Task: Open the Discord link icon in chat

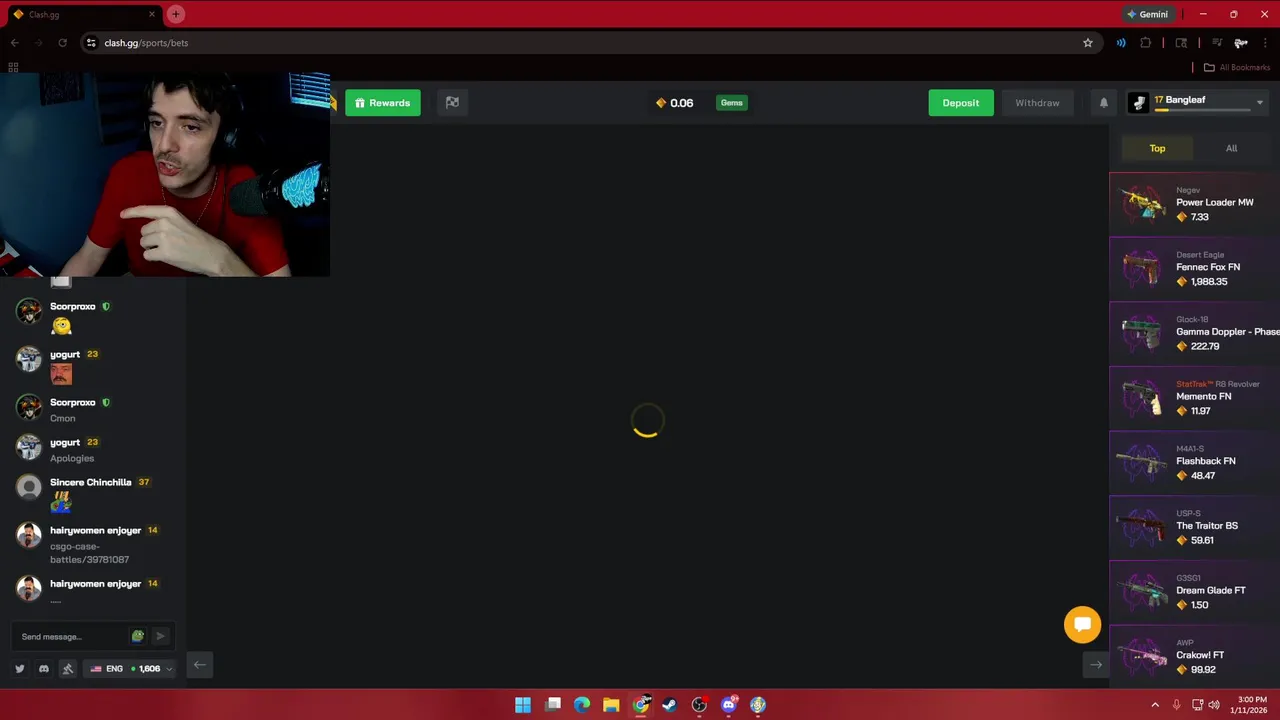Action: 44,669
